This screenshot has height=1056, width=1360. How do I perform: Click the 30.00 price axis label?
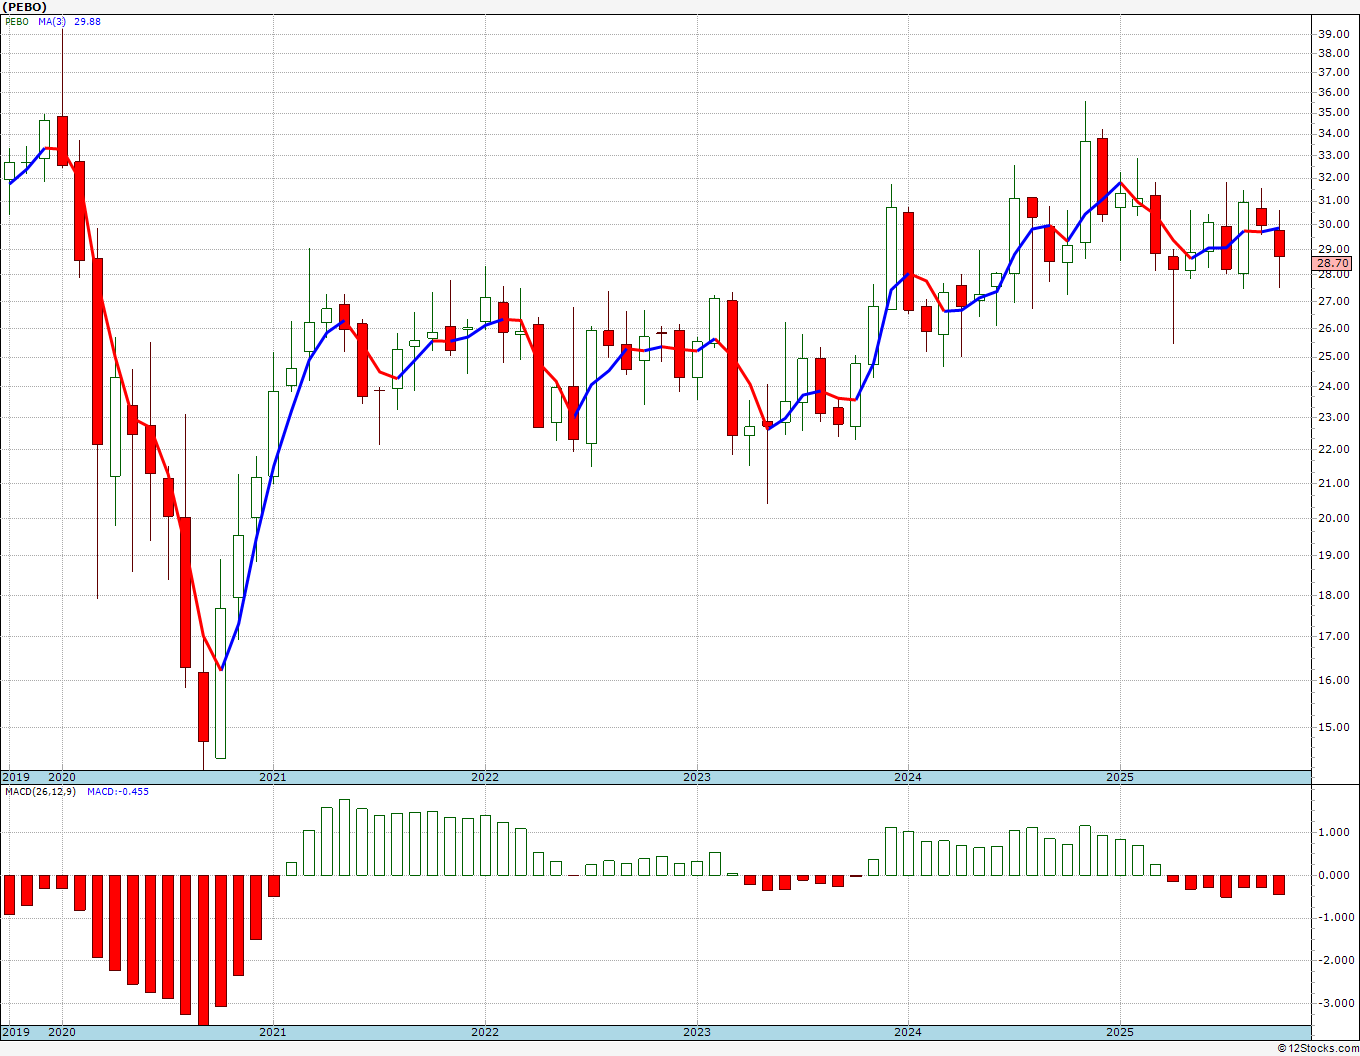(1333, 224)
